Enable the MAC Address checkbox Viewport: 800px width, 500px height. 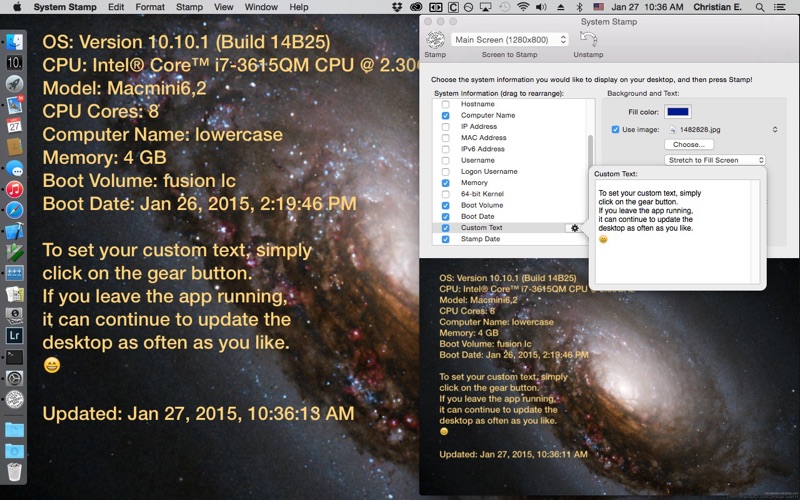tap(445, 138)
